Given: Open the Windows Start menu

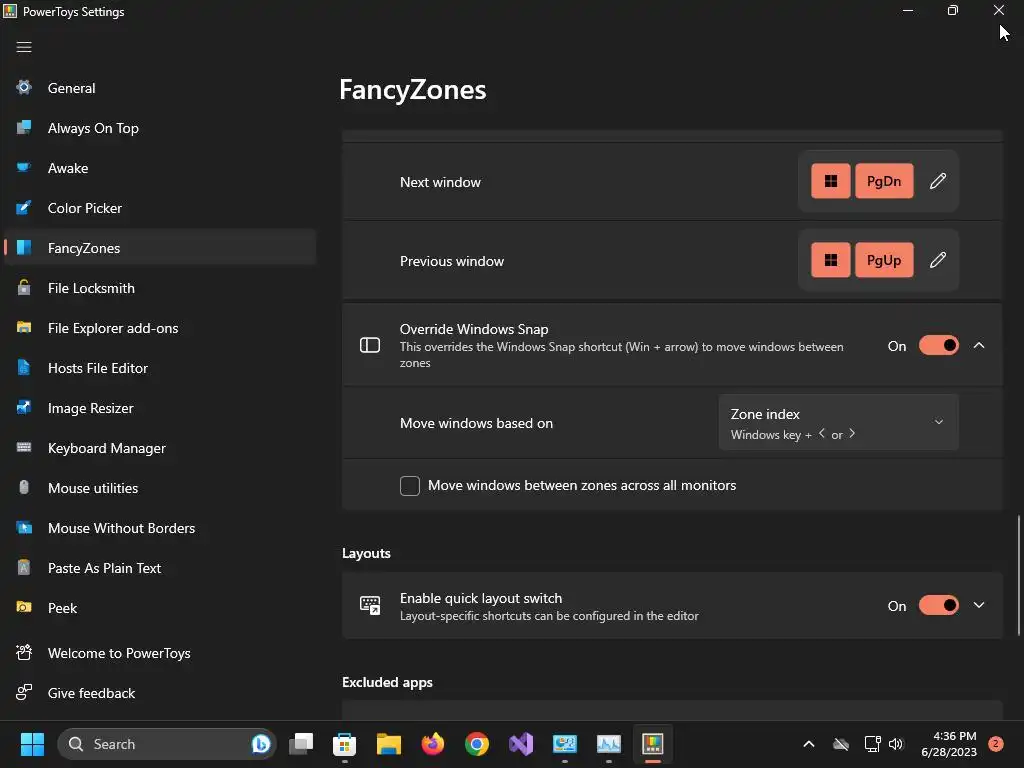Looking at the screenshot, I should point(32,744).
